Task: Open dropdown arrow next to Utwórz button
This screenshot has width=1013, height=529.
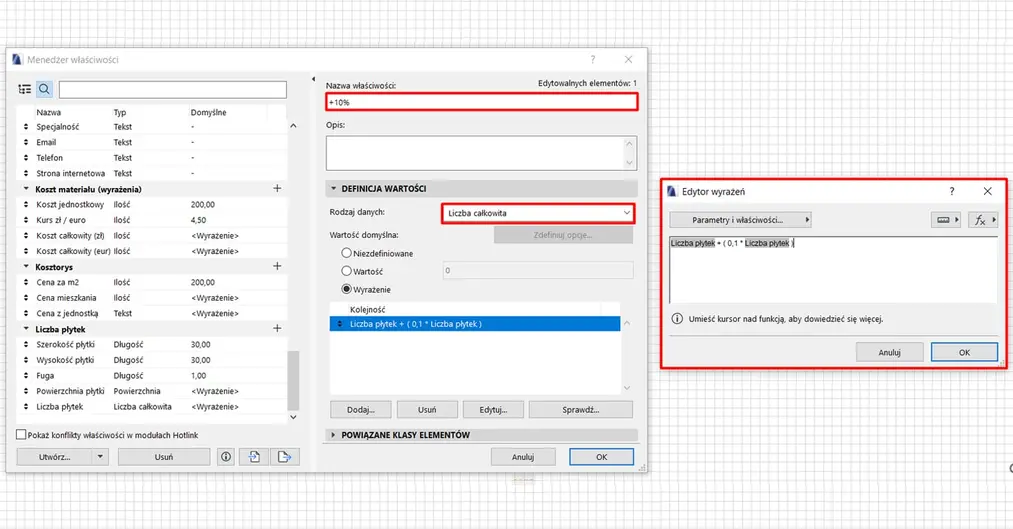Action: pyautogui.click(x=100, y=457)
